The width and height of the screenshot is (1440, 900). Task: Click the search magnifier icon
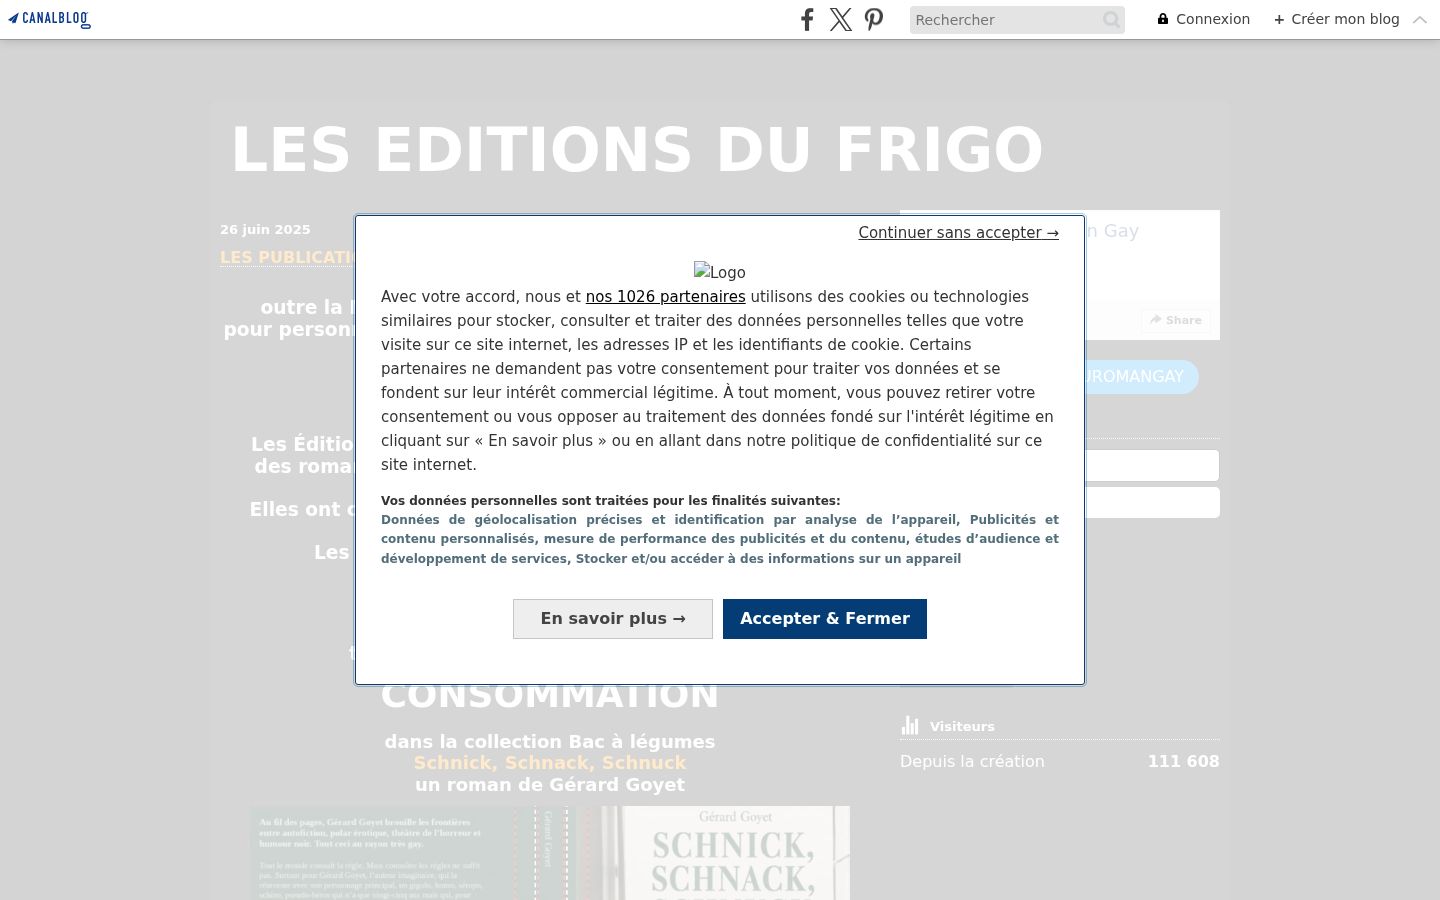1111,20
